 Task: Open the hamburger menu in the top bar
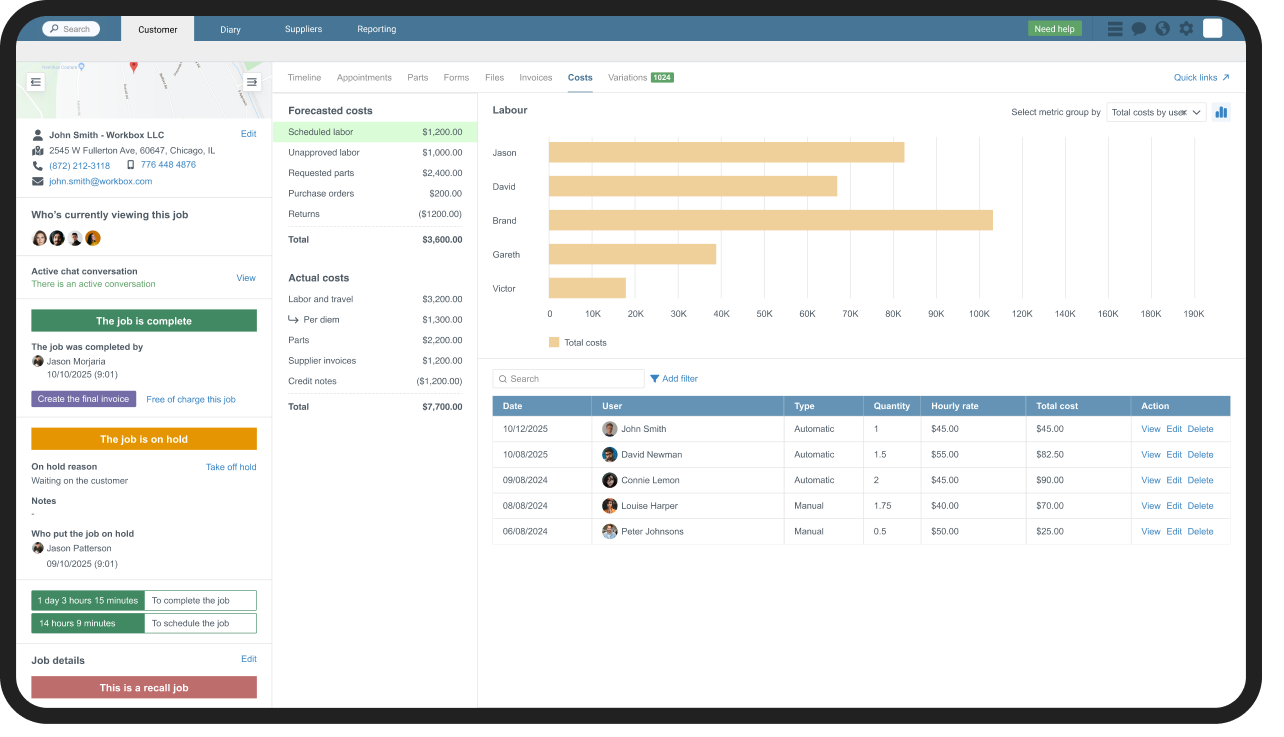(x=1114, y=29)
